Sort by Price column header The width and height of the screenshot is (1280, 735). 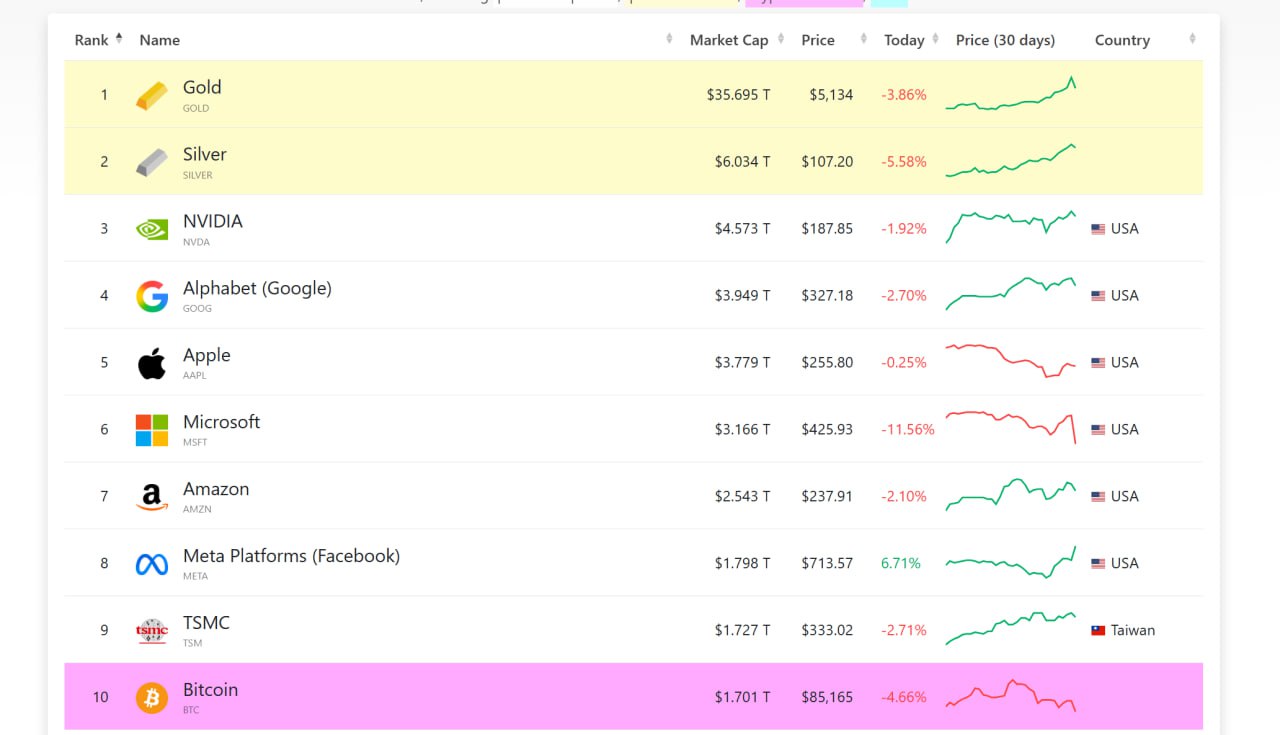tap(818, 40)
